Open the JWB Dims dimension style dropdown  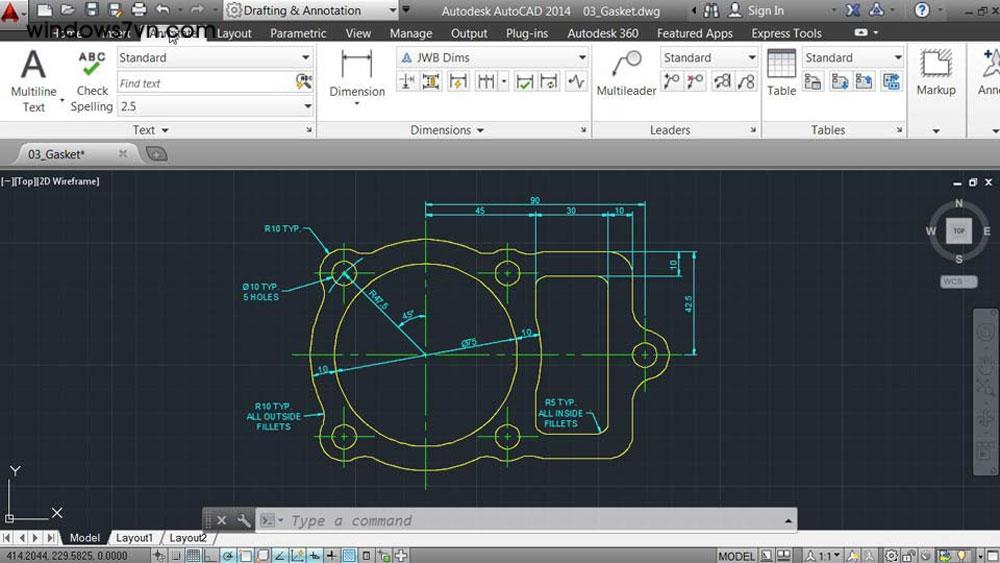[492, 57]
